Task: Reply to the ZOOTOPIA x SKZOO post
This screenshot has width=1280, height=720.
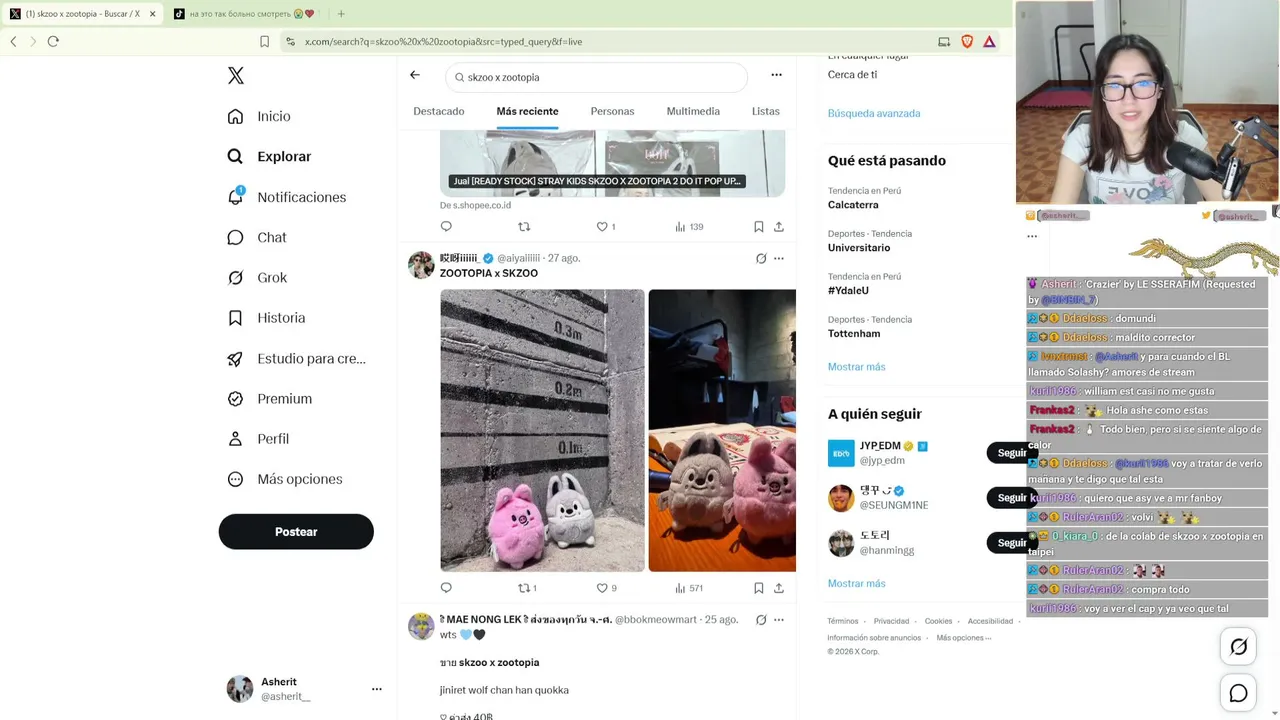Action: [446, 588]
